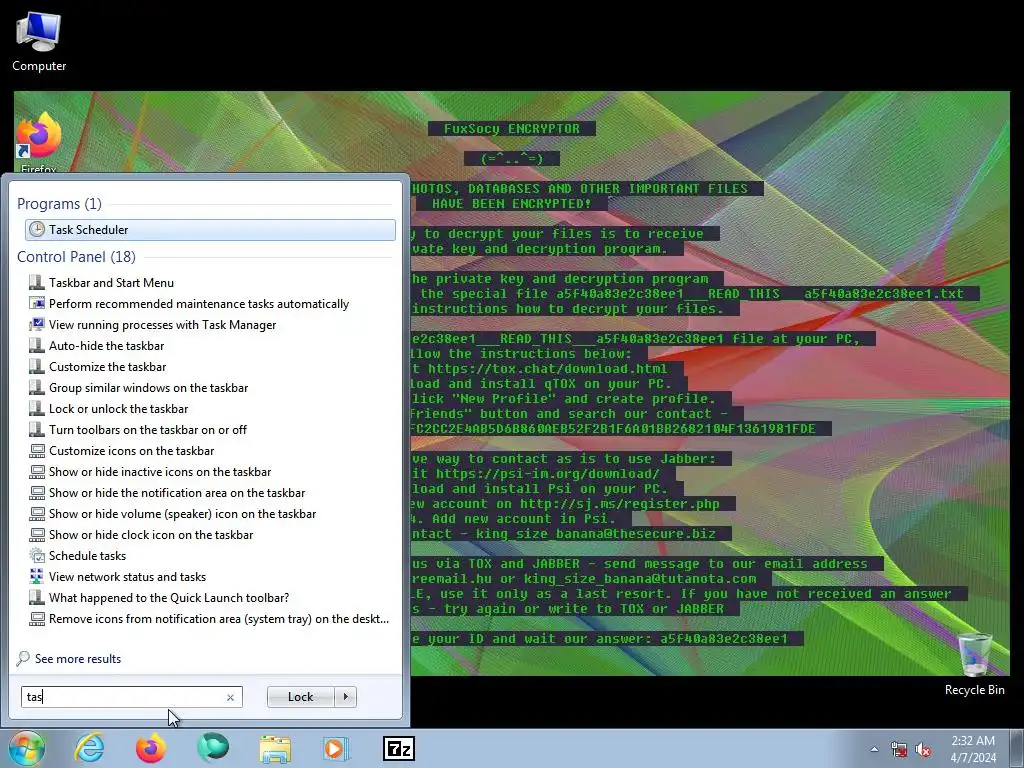The width and height of the screenshot is (1024, 768).
Task: Open Internet Explorer from the taskbar
Action: [x=89, y=748]
